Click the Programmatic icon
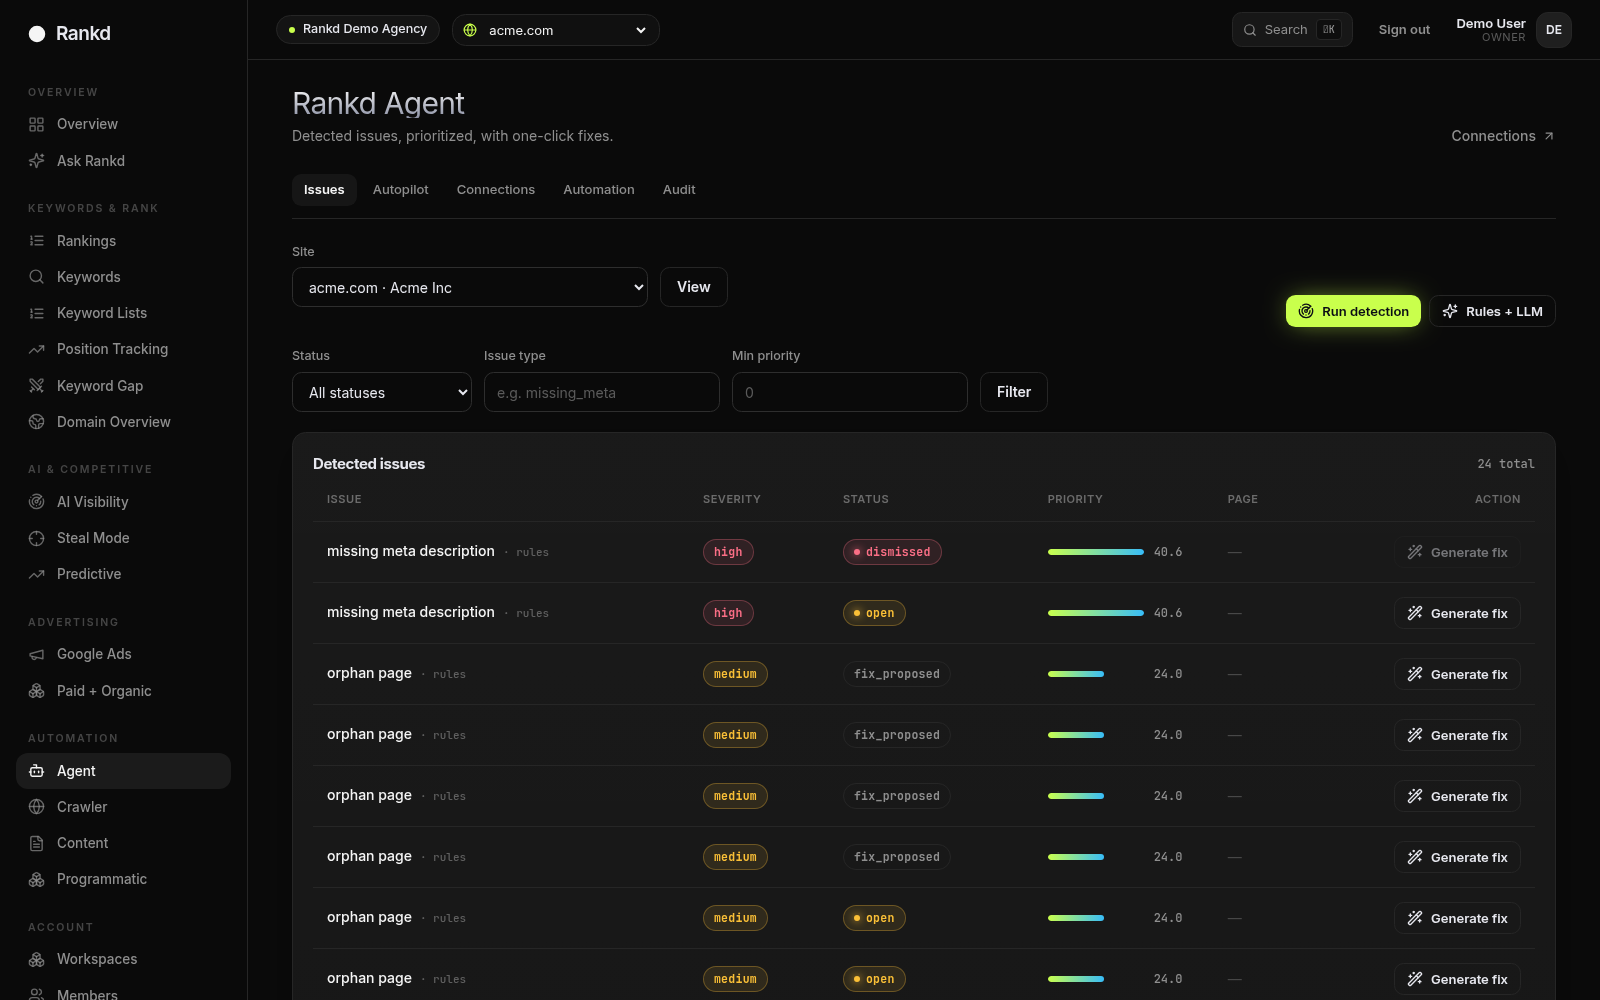Viewport: 1600px width, 1000px height. tap(37, 879)
